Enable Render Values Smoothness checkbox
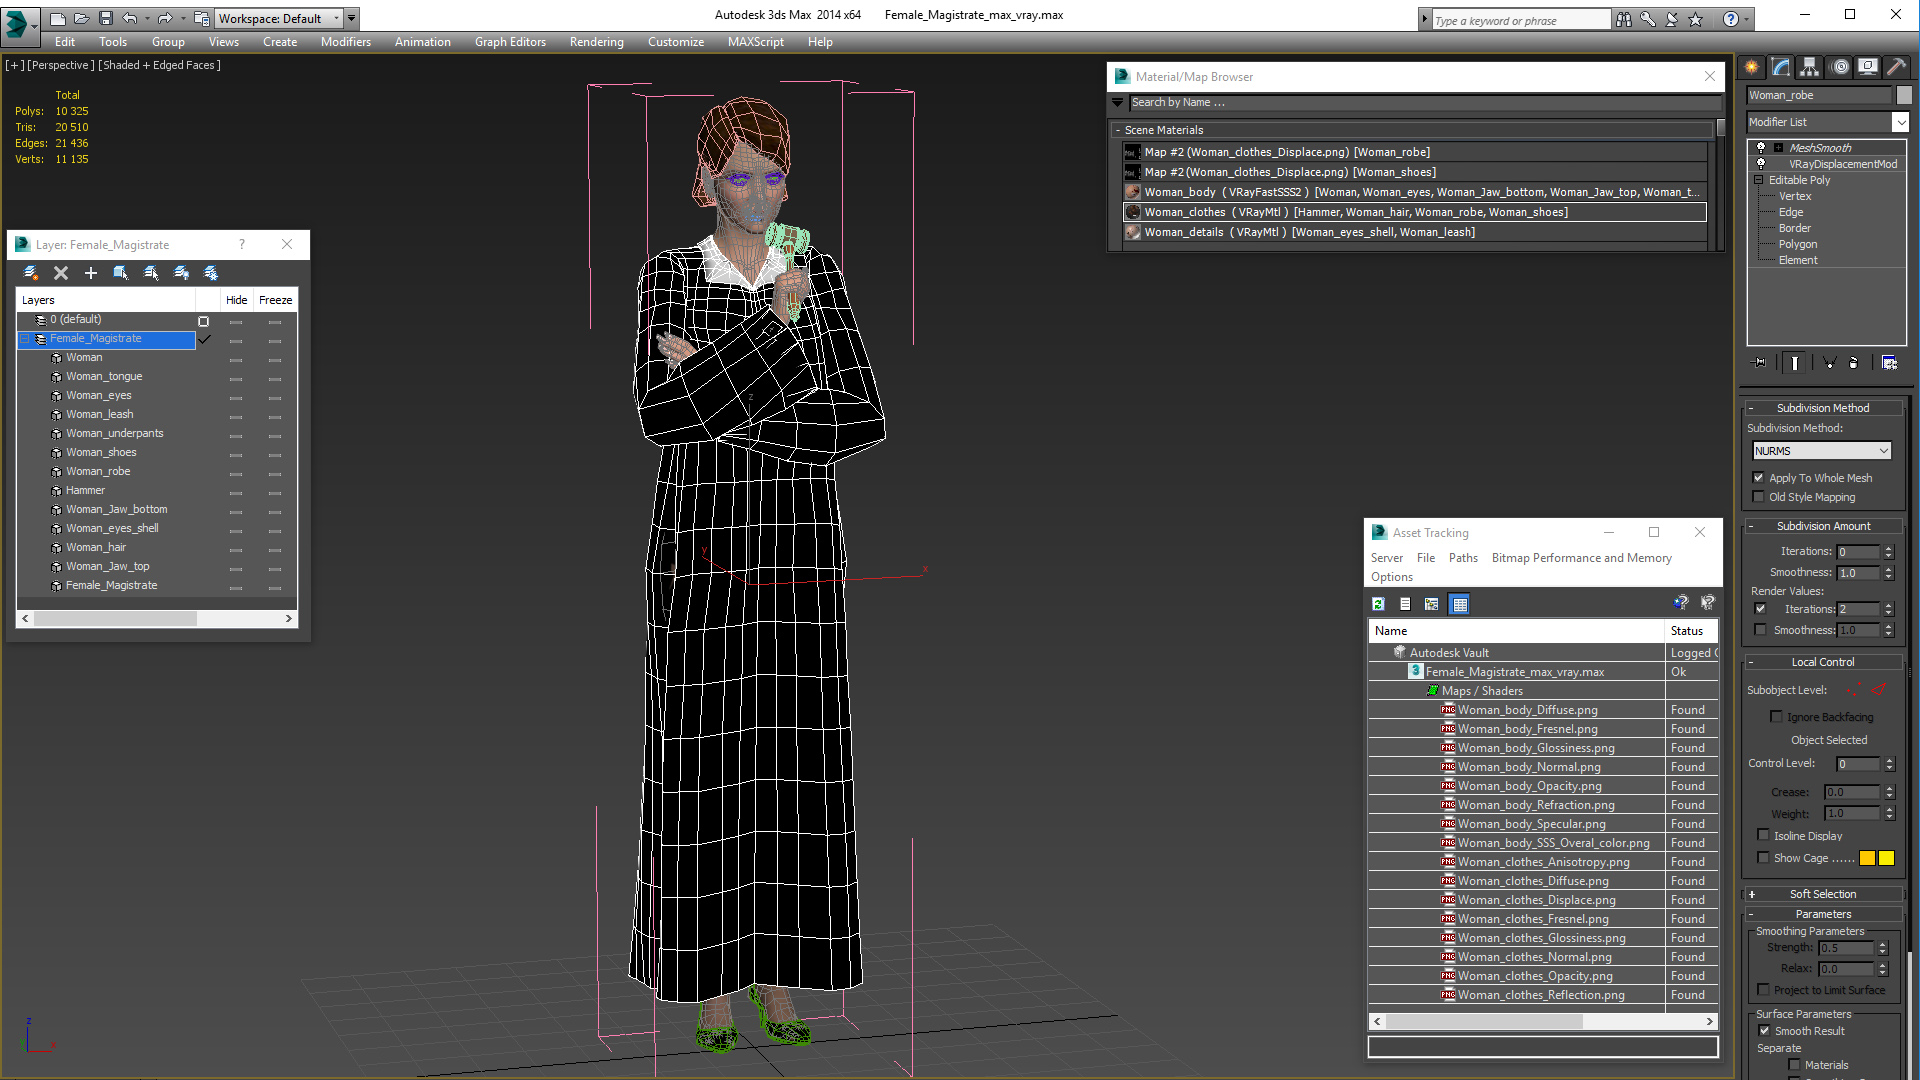 pyautogui.click(x=1760, y=630)
